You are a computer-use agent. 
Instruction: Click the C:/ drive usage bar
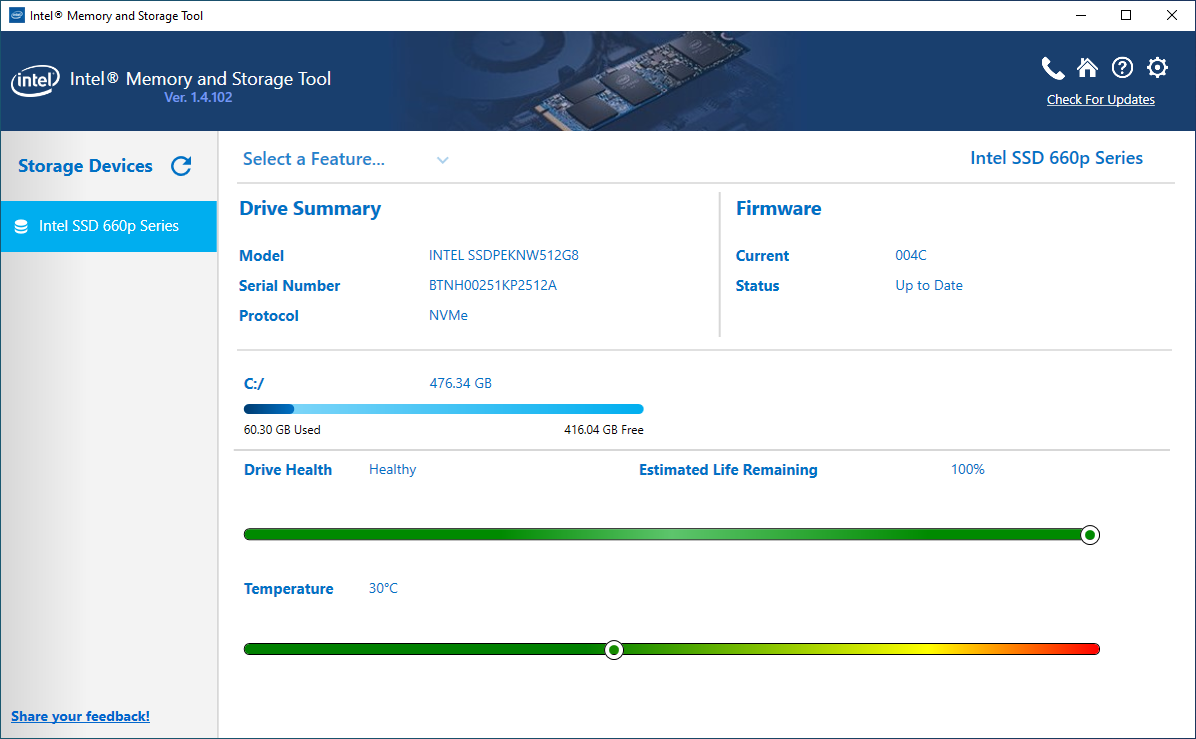(x=443, y=409)
